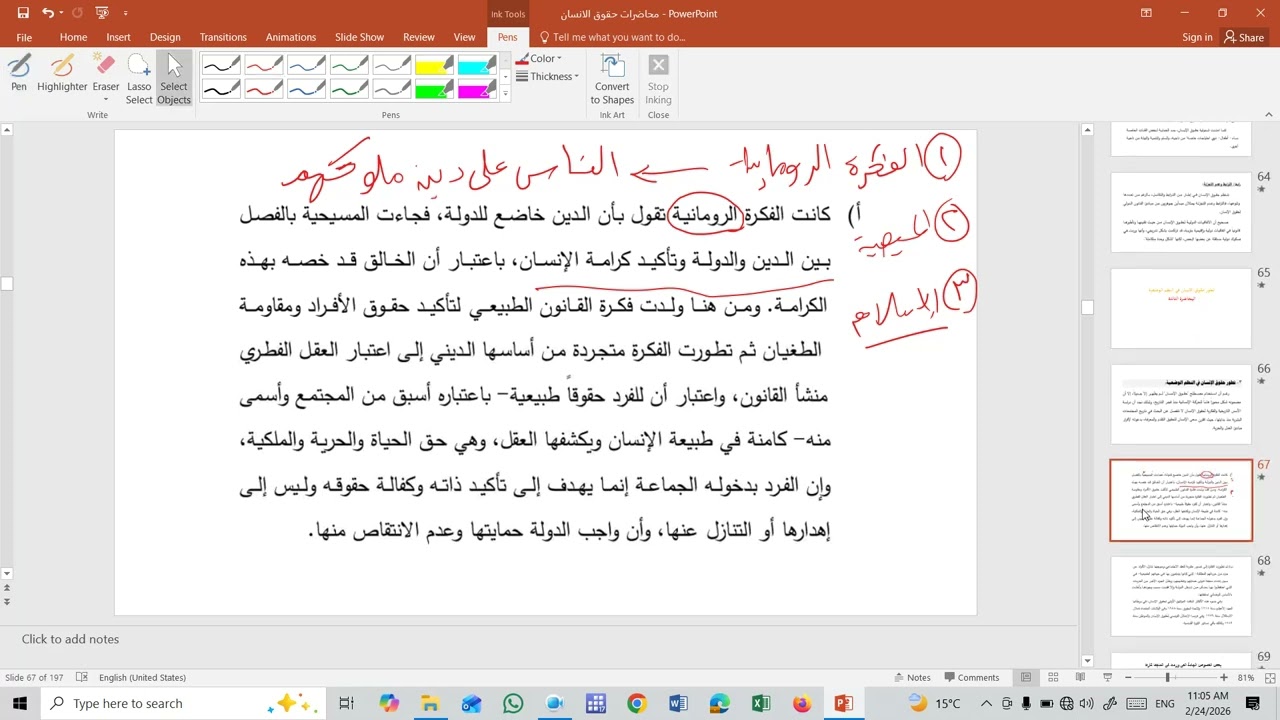1280x720 pixels.
Task: Expand the Pens gallery More arrow
Action: pos(505,93)
